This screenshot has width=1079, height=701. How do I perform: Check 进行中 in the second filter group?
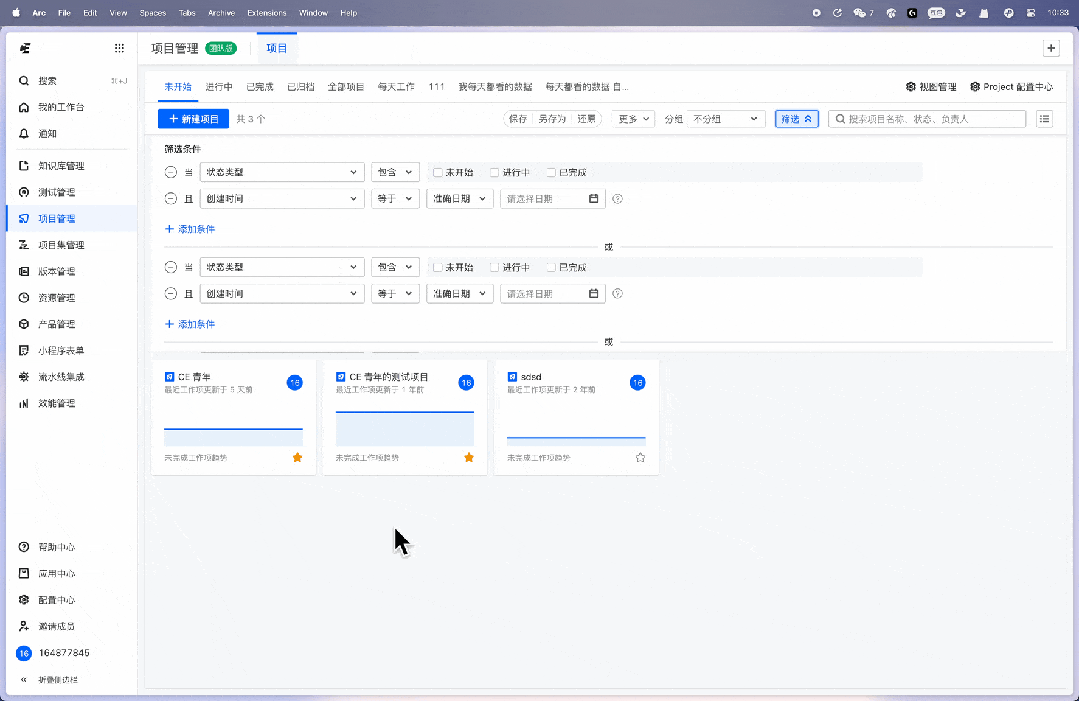[495, 268]
